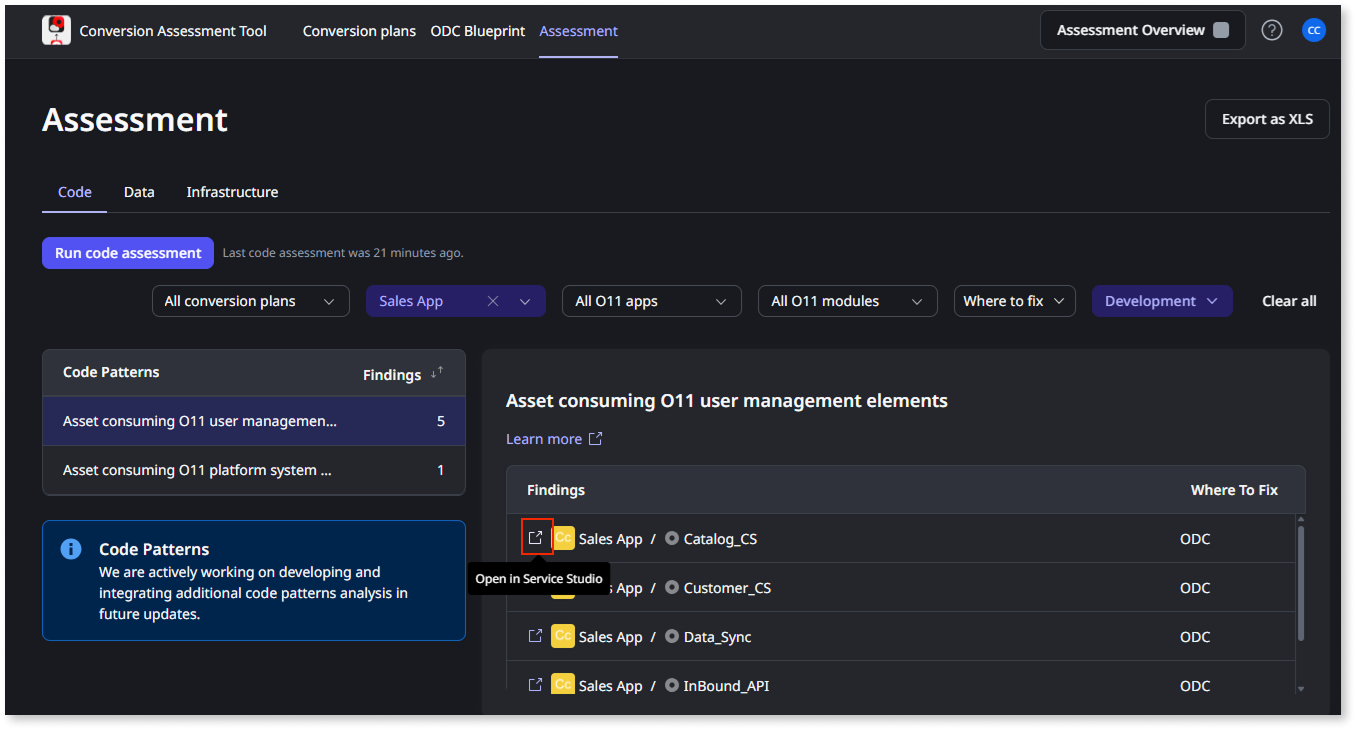This screenshot has height=730, width=1356.
Task: Click the Assessment Overview button
Action: point(1142,30)
